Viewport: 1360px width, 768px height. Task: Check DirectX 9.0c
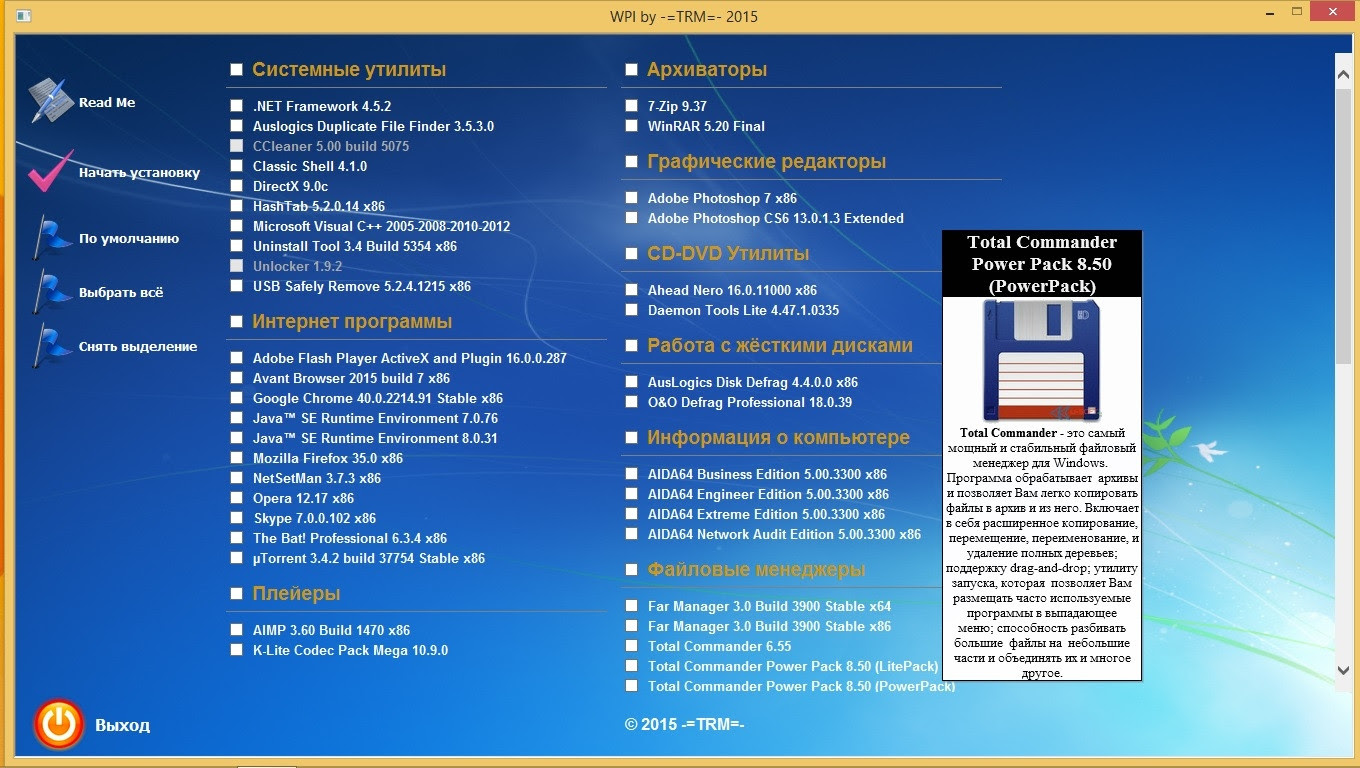pyautogui.click(x=236, y=186)
